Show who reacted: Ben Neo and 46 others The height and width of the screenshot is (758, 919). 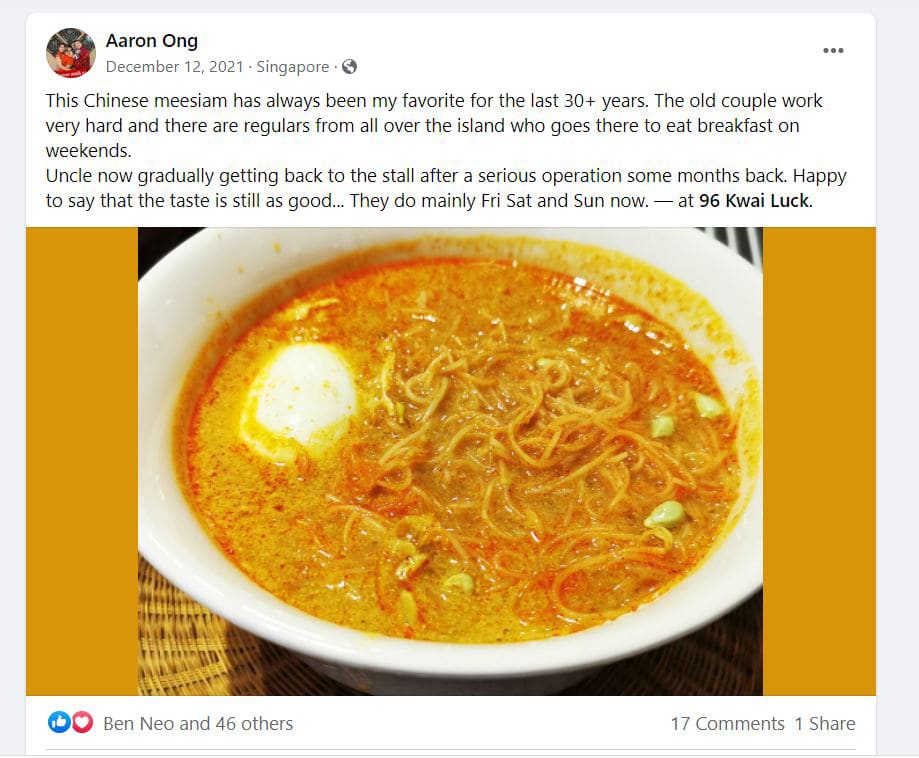click(x=198, y=723)
